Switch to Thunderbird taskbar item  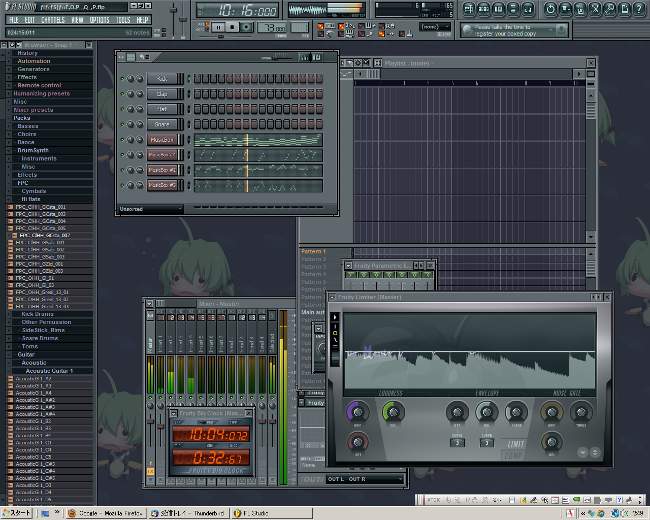[188, 513]
